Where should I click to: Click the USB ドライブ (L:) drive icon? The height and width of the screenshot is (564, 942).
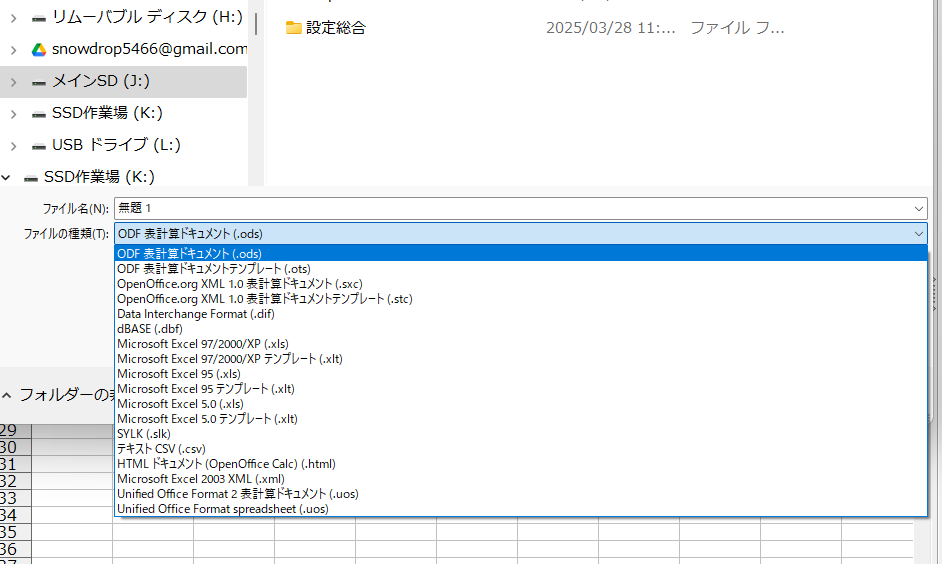[x=39, y=146]
